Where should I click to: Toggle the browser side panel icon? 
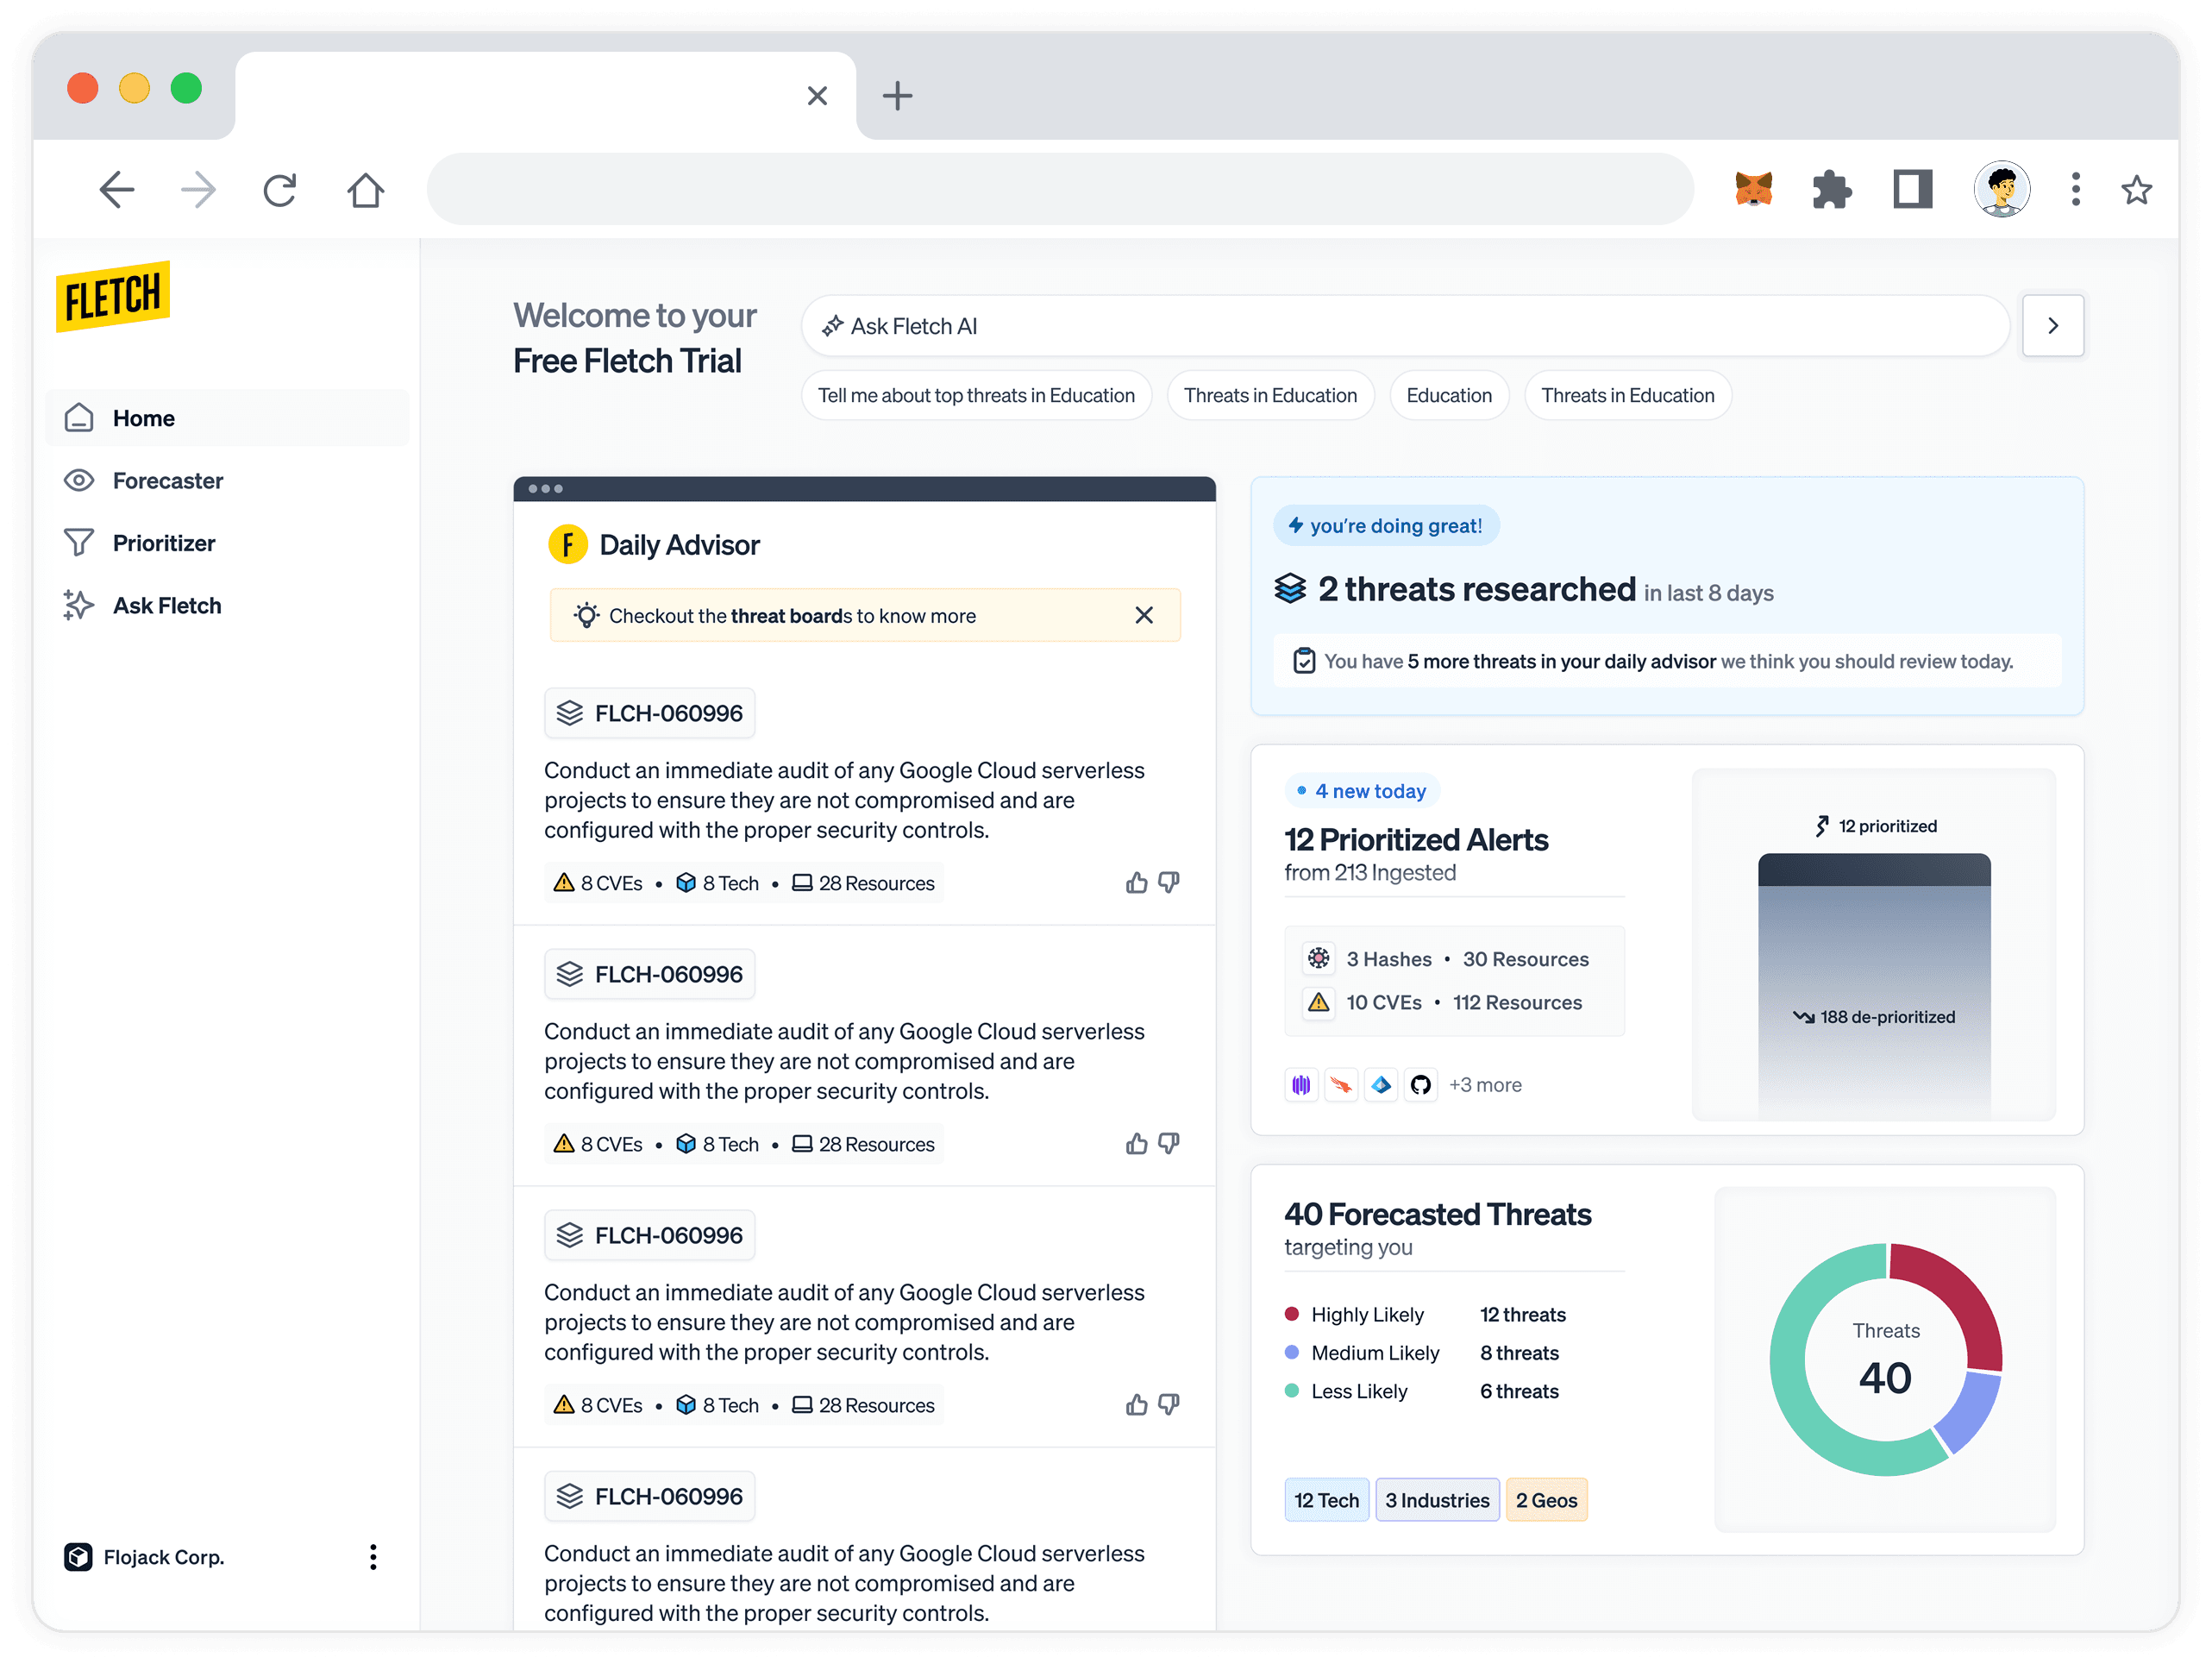(1912, 189)
